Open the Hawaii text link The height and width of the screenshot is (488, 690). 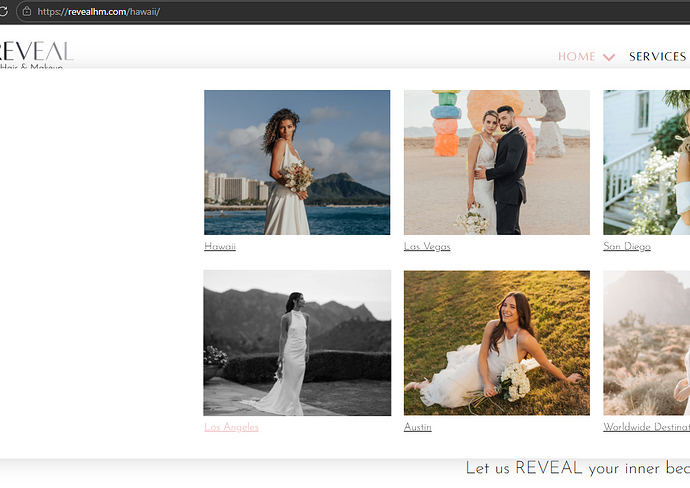point(220,246)
